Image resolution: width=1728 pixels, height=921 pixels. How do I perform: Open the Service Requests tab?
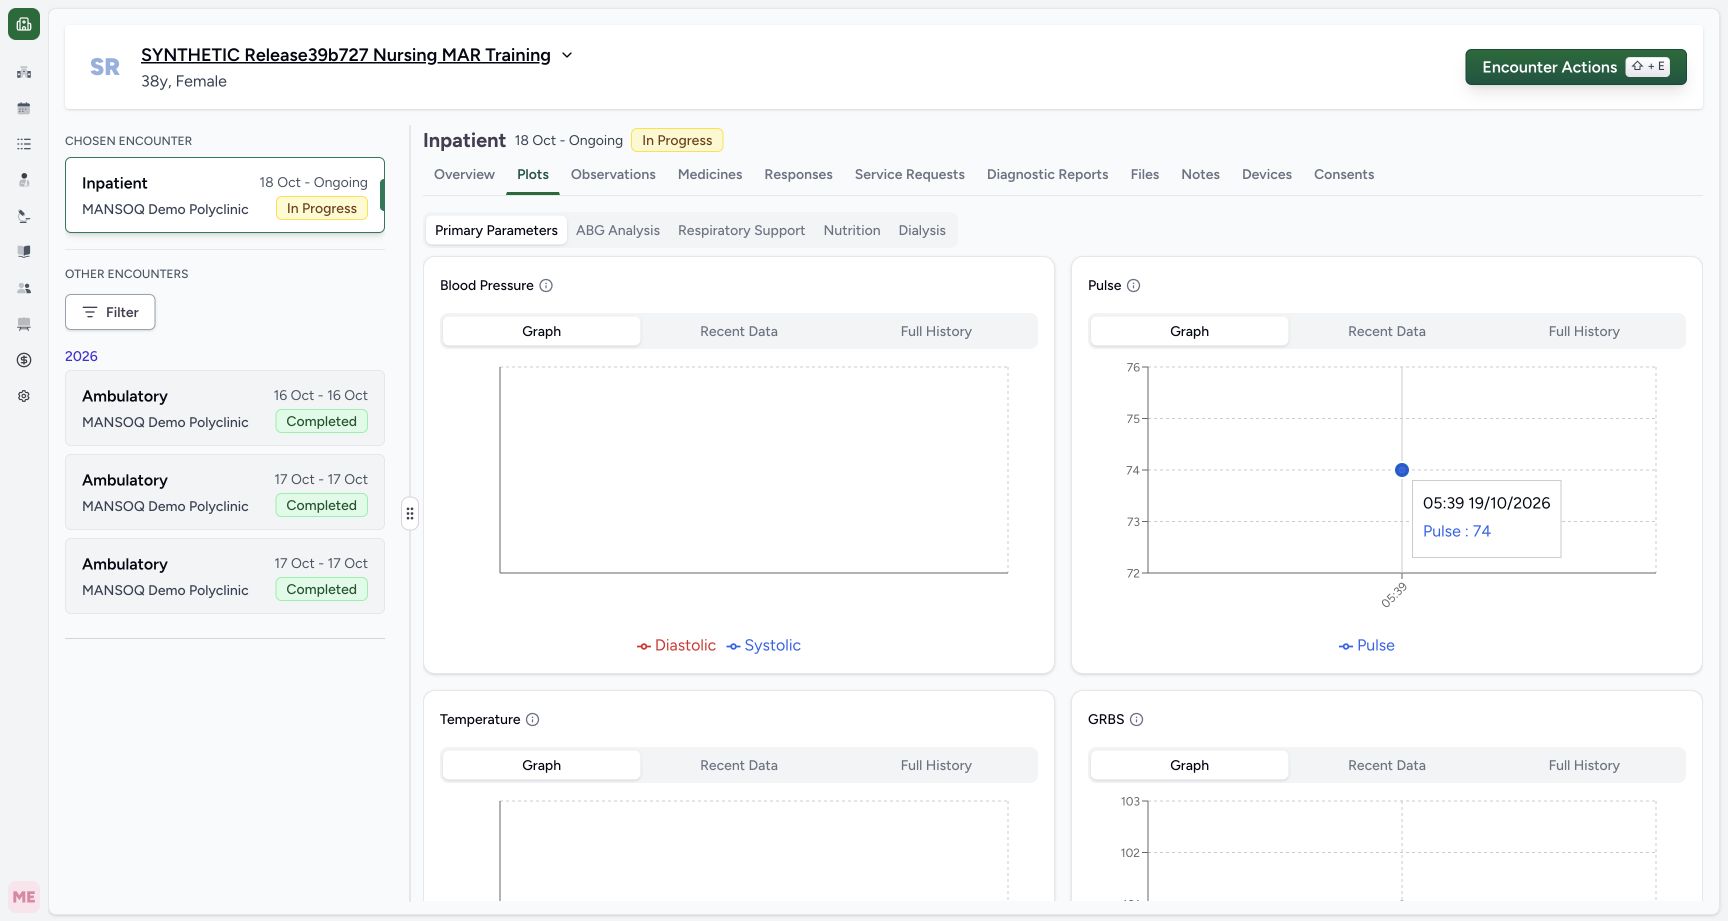point(909,174)
